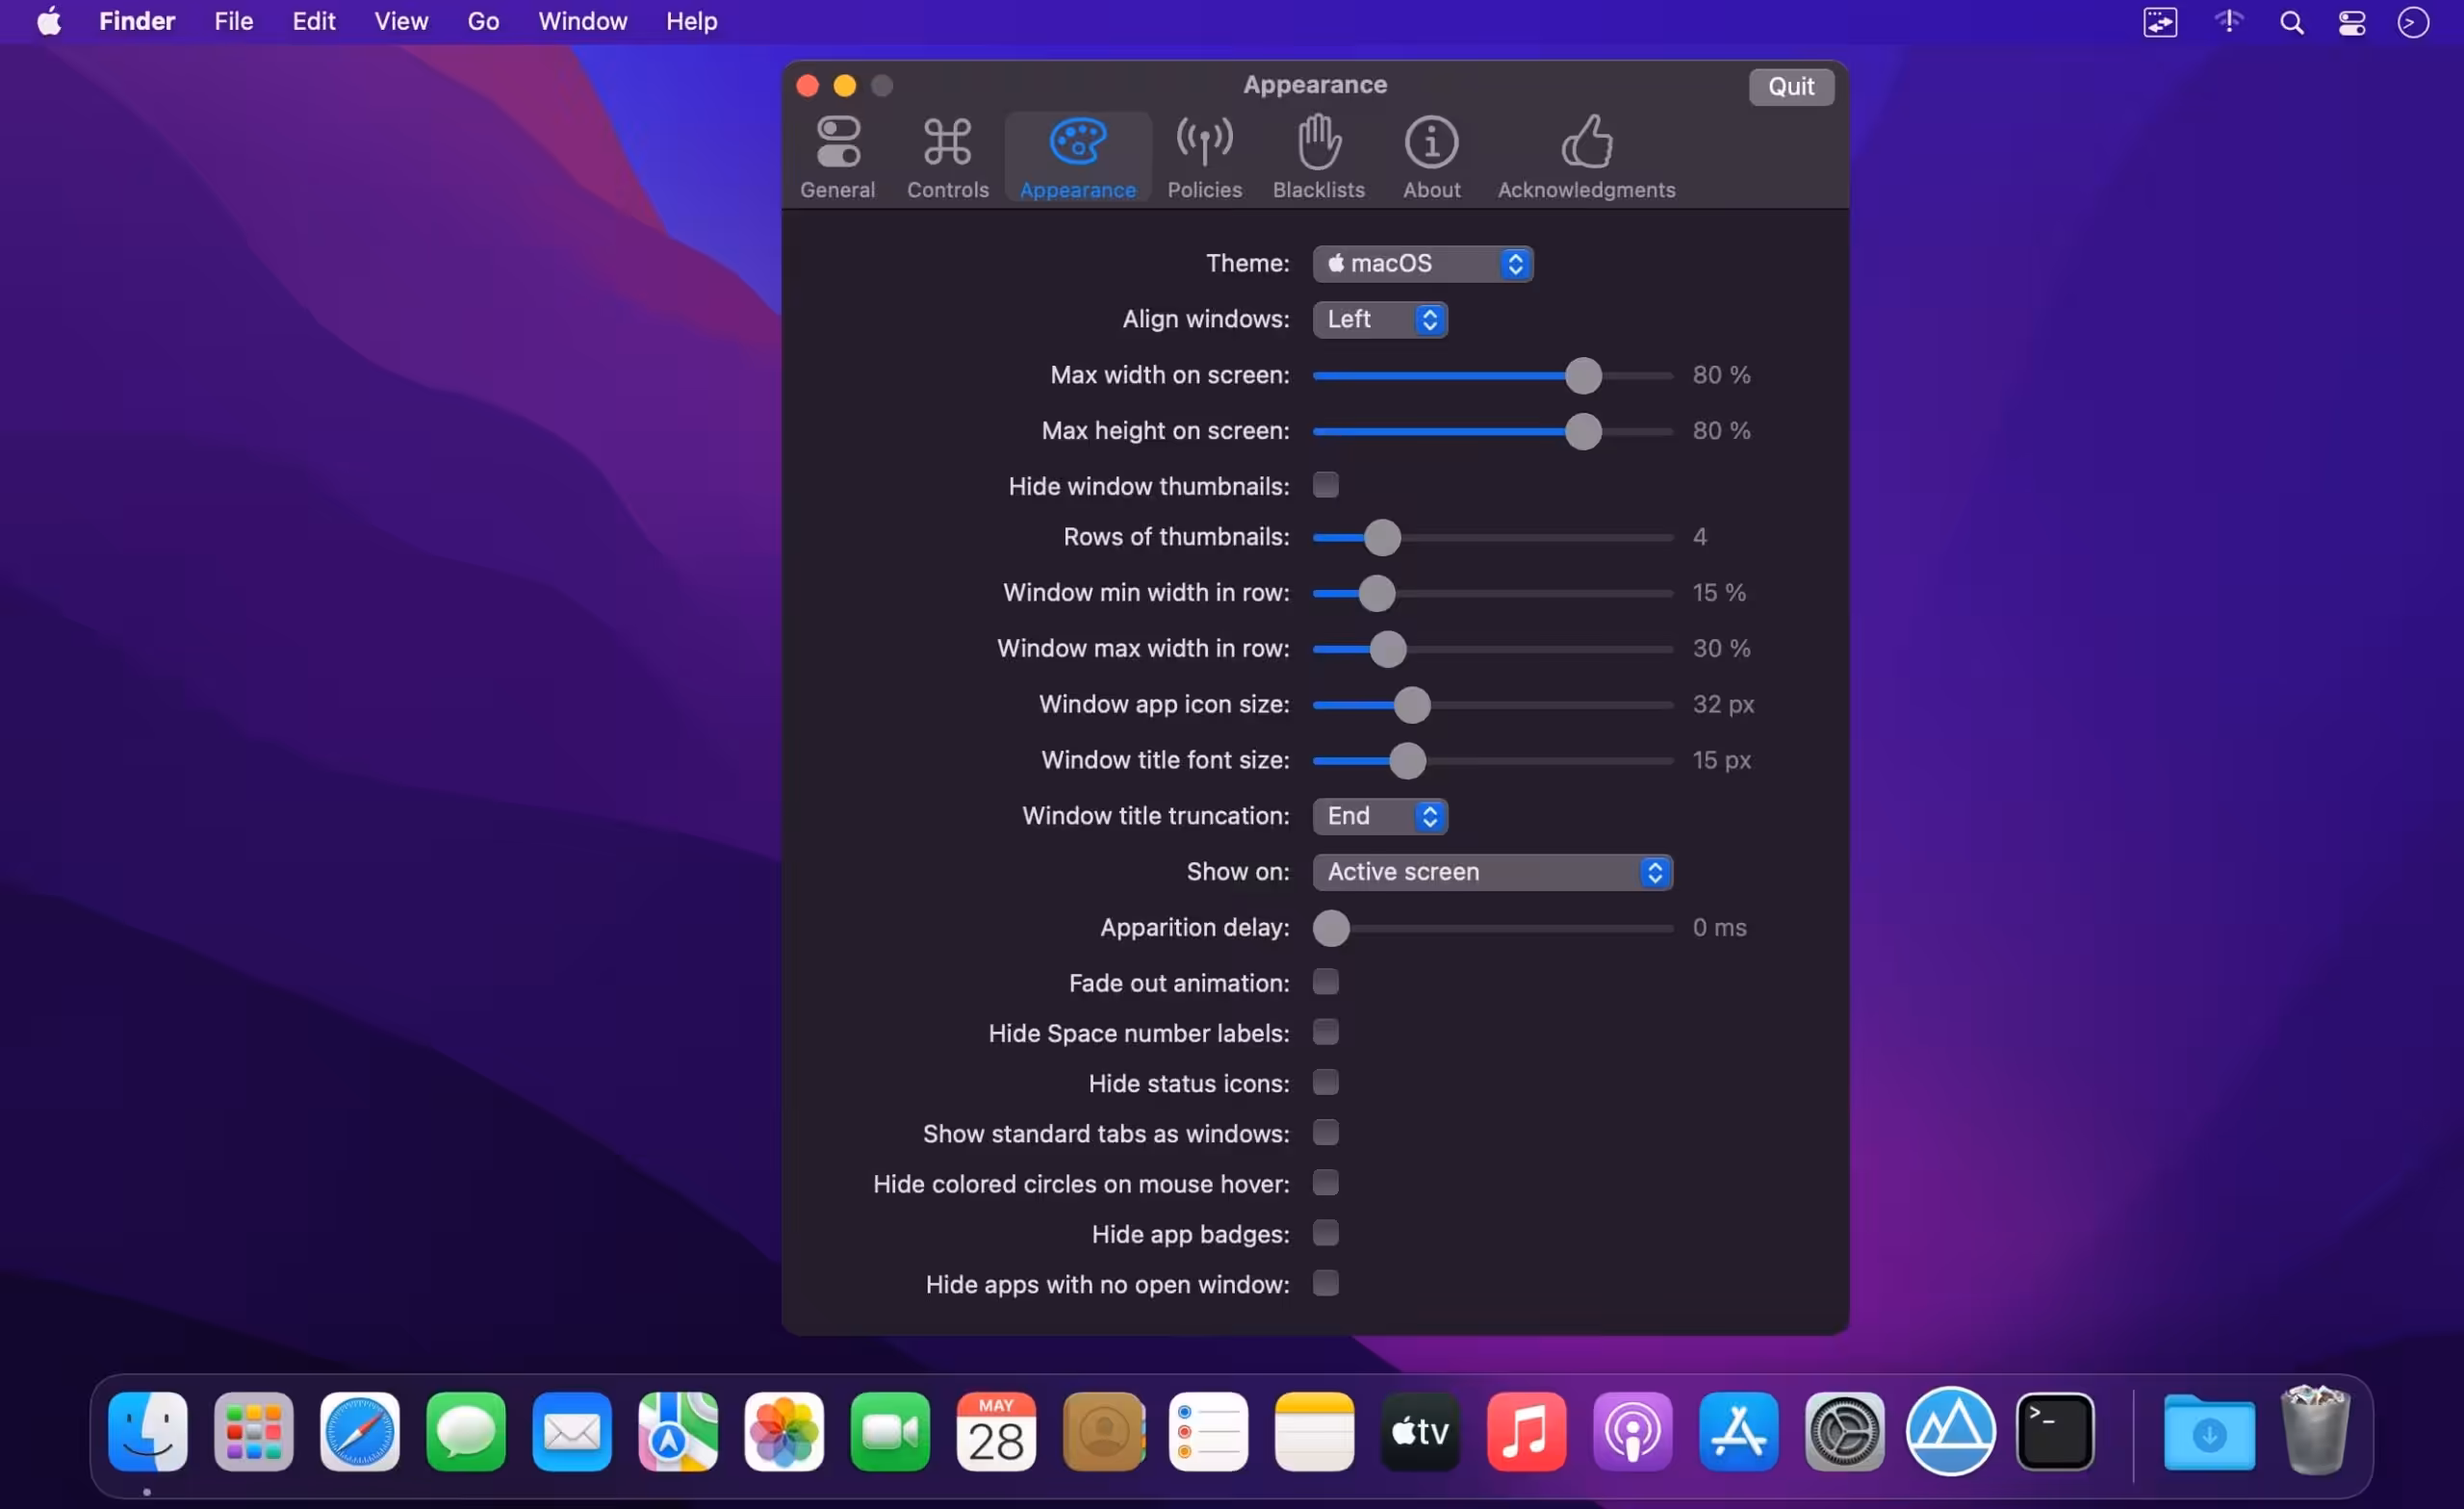2464x1509 pixels.
Task: Open the File menu
Action: pyautogui.click(x=233, y=21)
